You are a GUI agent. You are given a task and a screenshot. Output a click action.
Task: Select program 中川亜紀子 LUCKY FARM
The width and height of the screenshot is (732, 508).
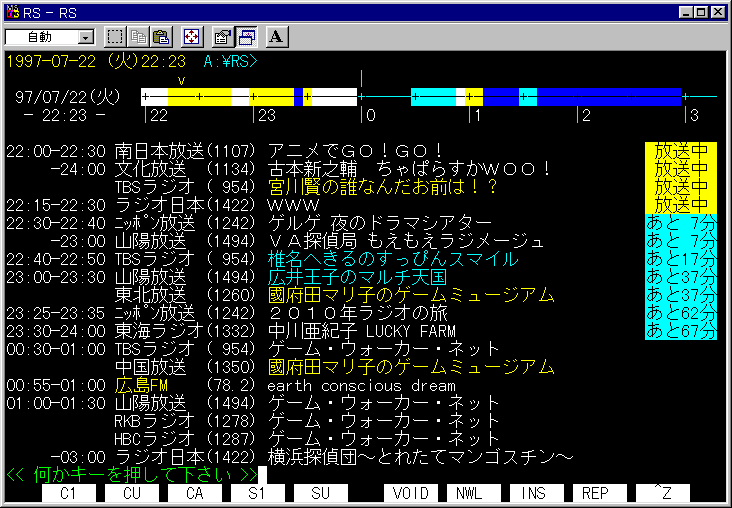362,331
